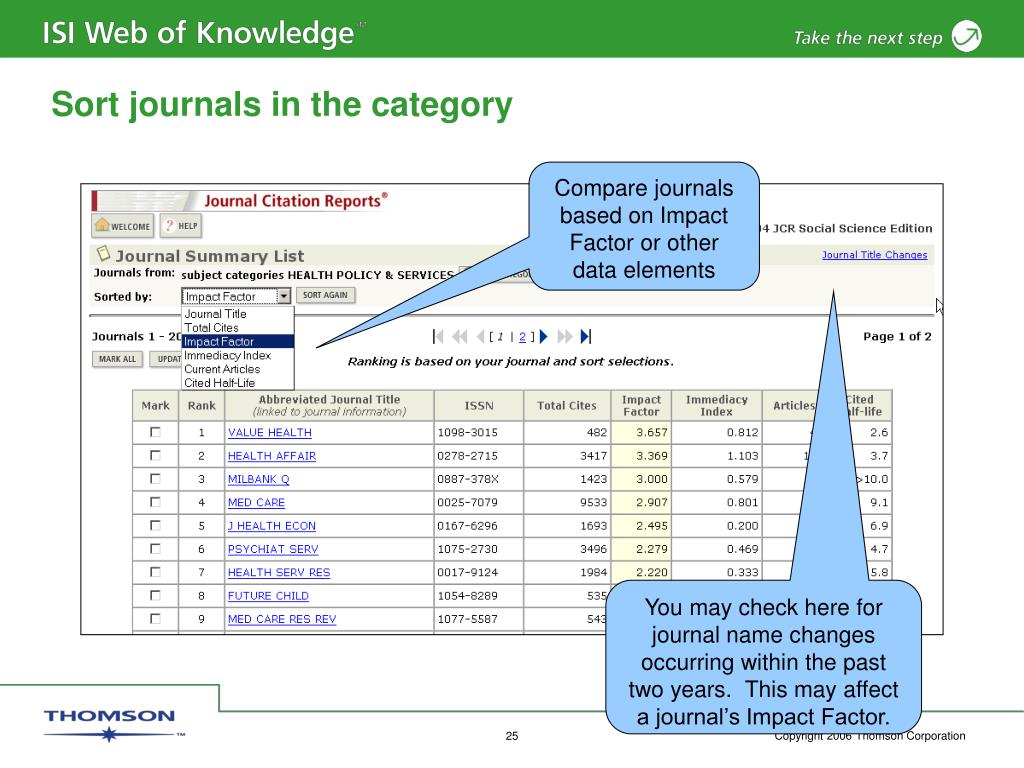This screenshot has width=1024, height=768.
Task: Open the Journal Title Changes link
Action: pyautogui.click(x=874, y=255)
